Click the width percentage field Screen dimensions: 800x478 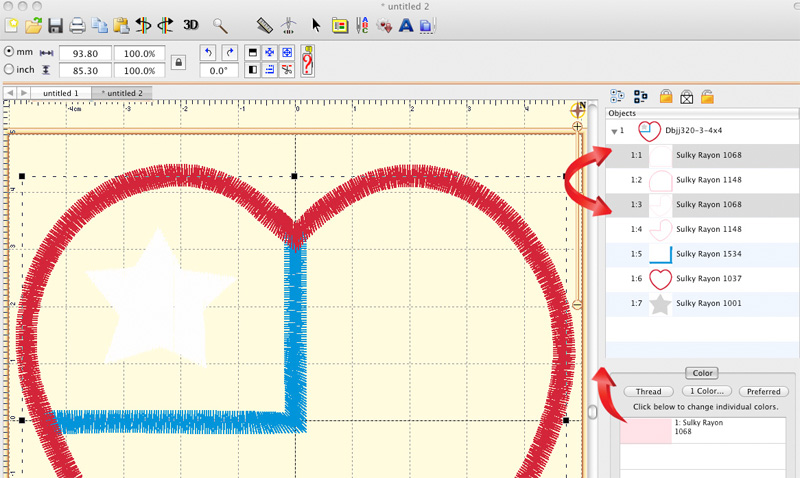tap(139, 54)
